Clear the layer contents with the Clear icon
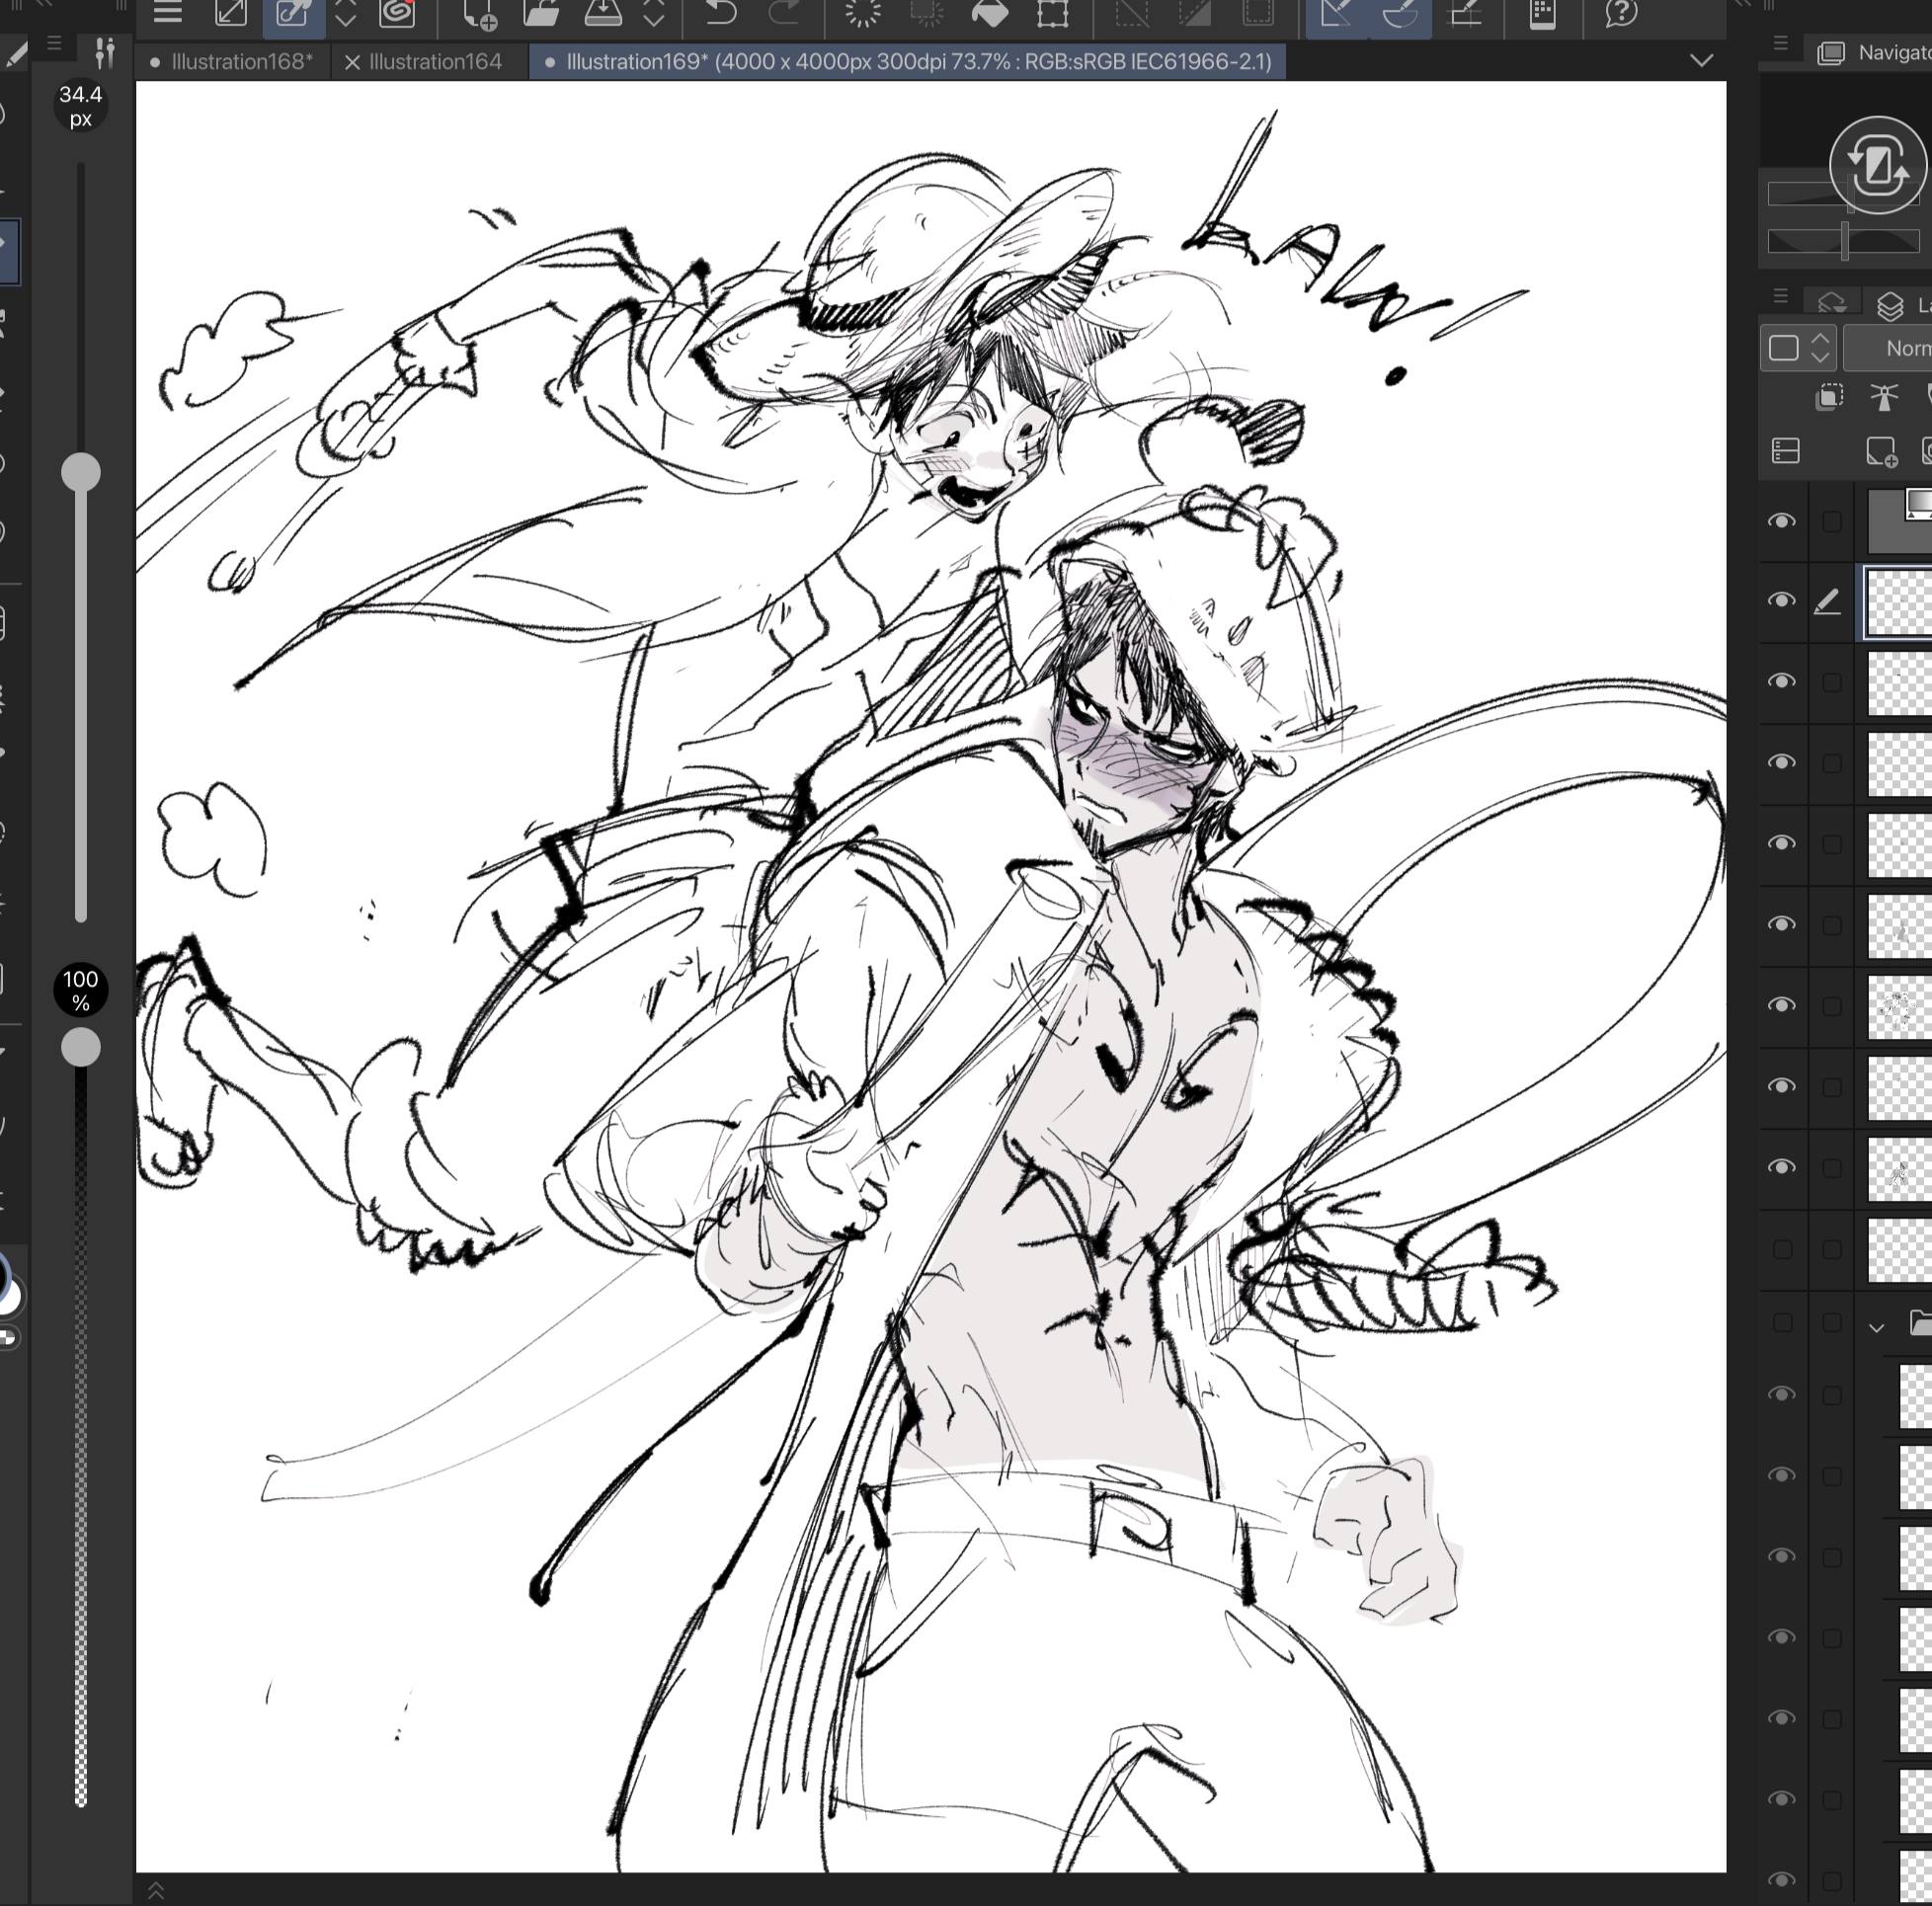The height and width of the screenshot is (1906, 1932). coord(862,13)
